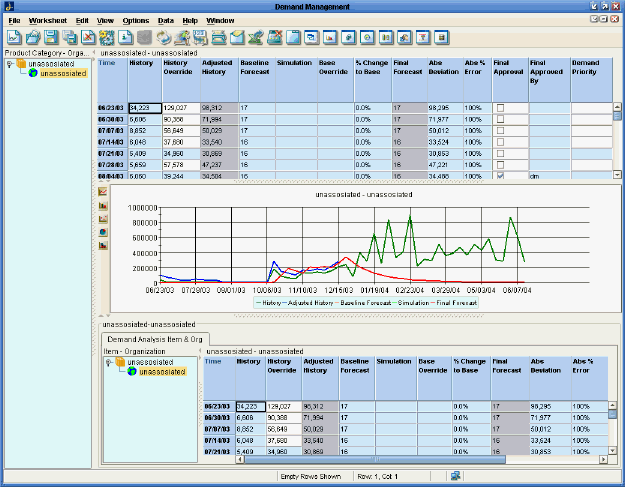
Task: Click top table scrollbar up arrow
Action: [x=617, y=107]
